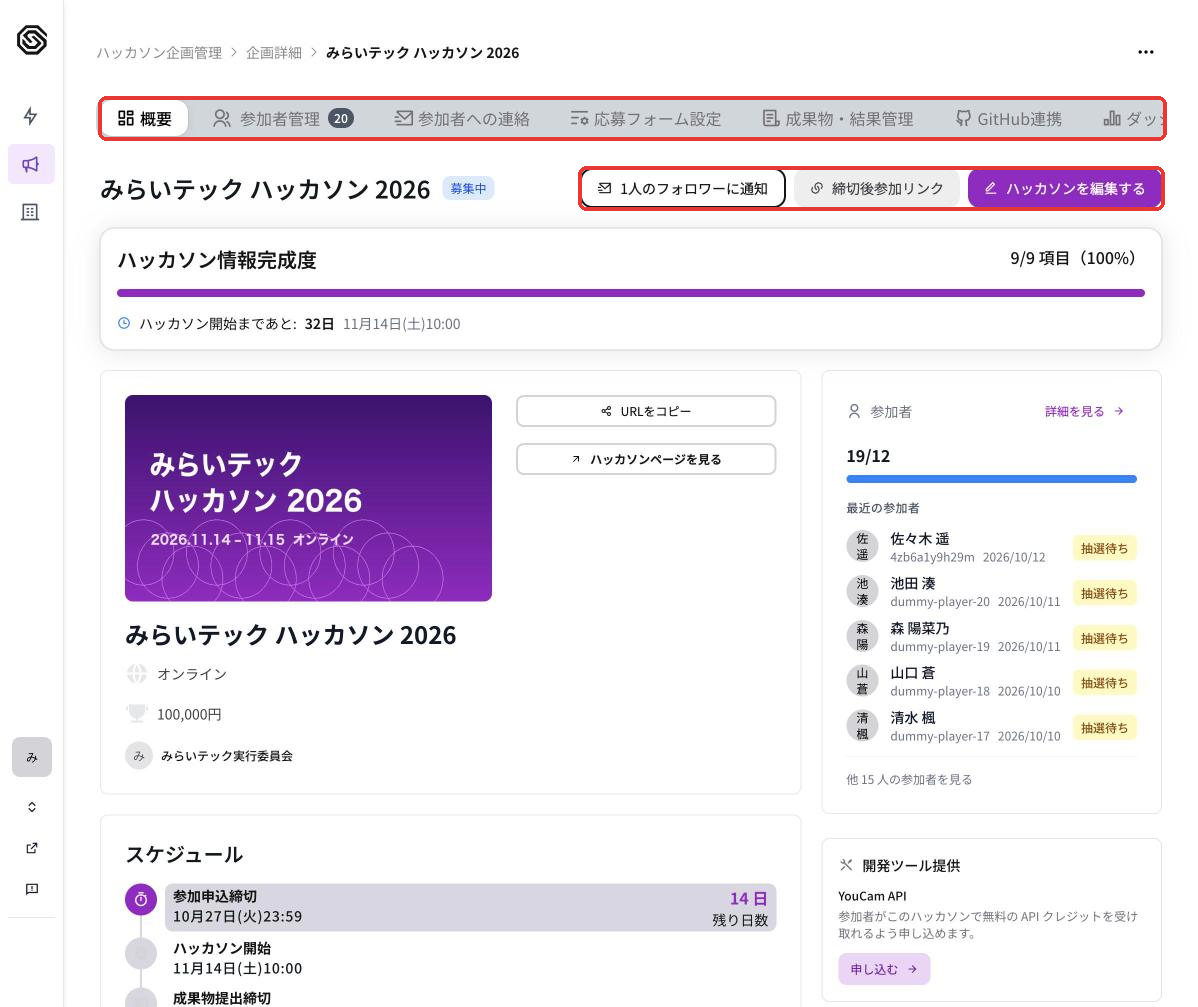This screenshot has height=1007, width=1198.
Task: Click みらいテック実行委員会 organizer name
Action: coord(227,756)
